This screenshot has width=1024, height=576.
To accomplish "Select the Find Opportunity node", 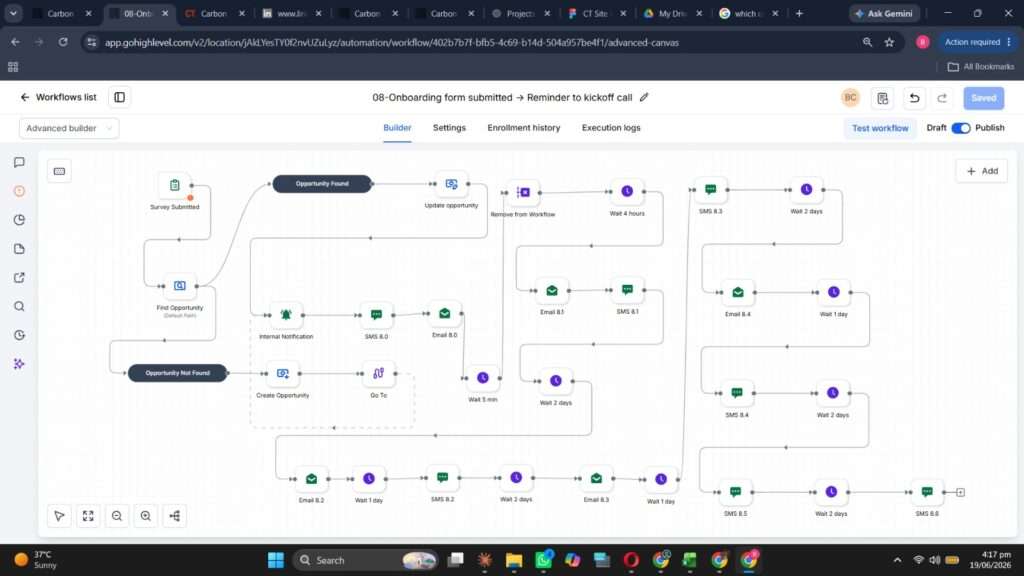I will coord(180,286).
